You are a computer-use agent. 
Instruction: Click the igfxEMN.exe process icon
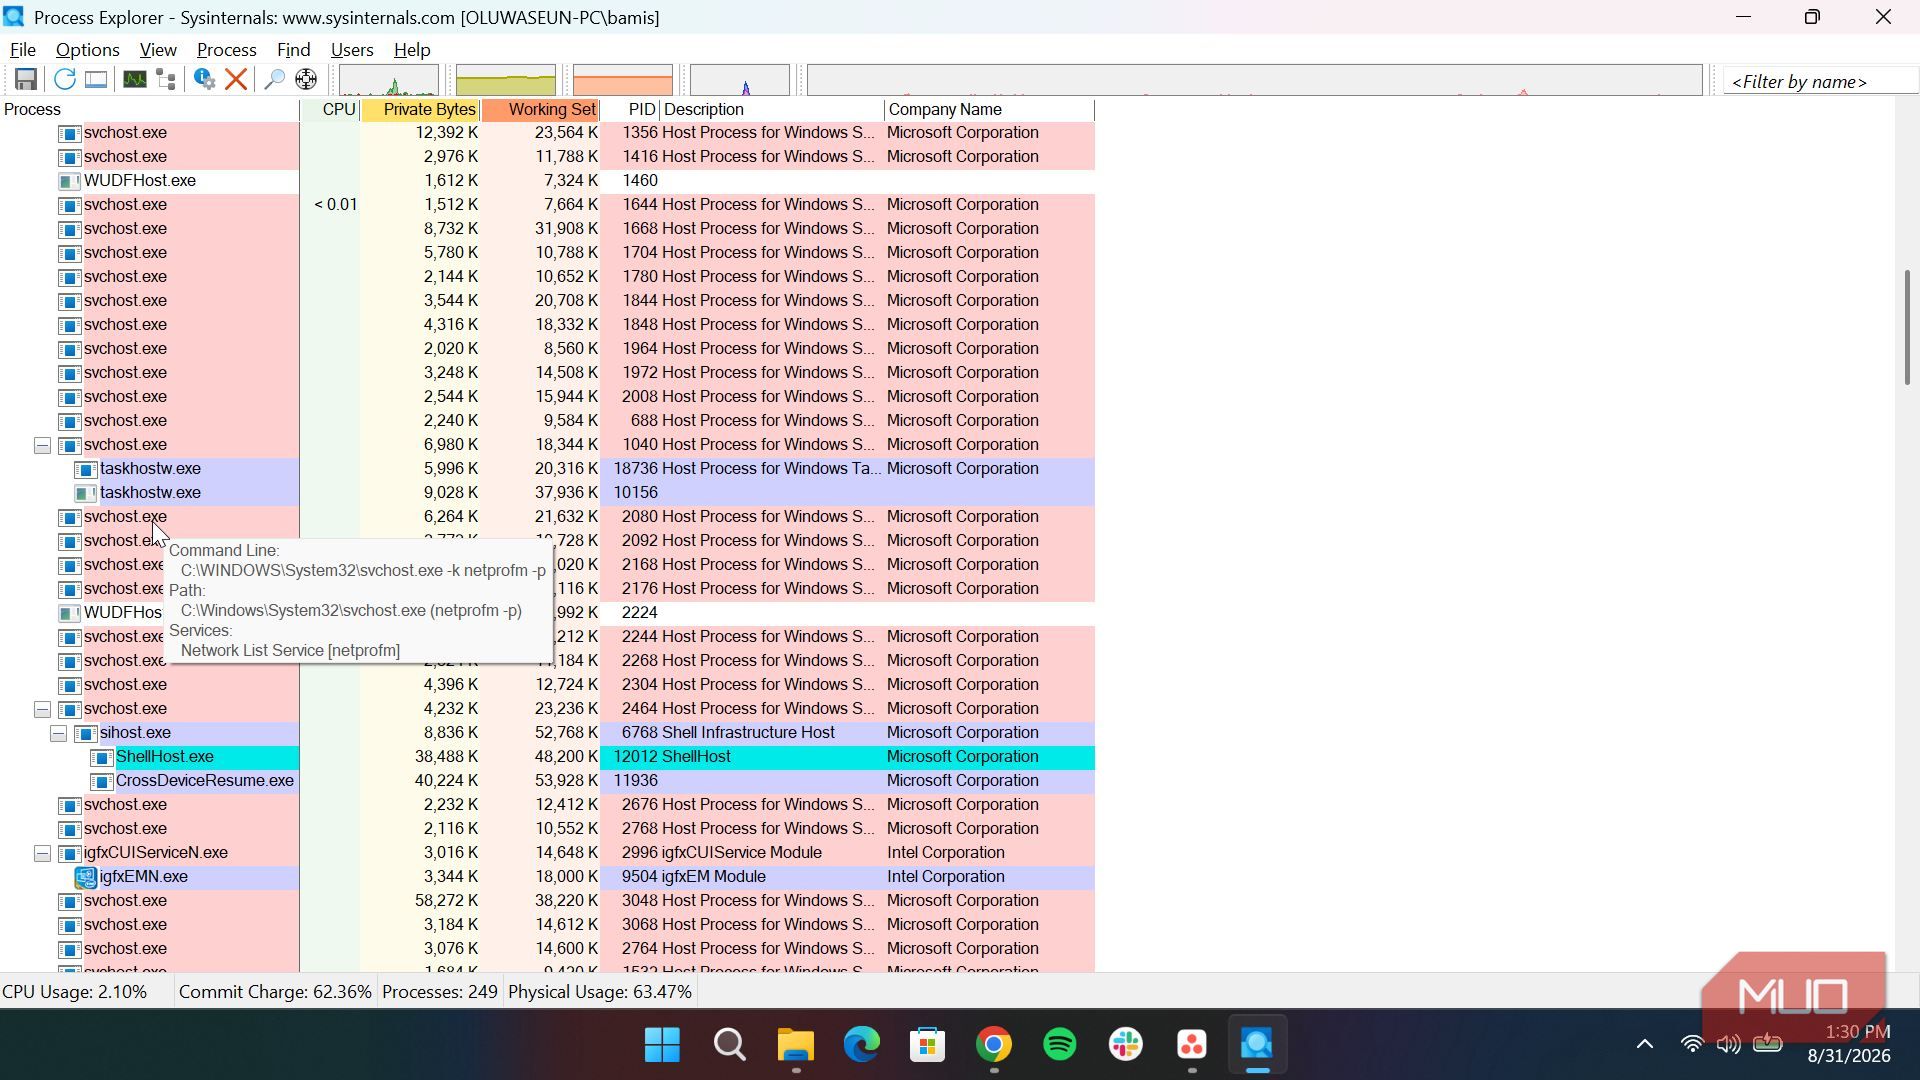click(86, 877)
